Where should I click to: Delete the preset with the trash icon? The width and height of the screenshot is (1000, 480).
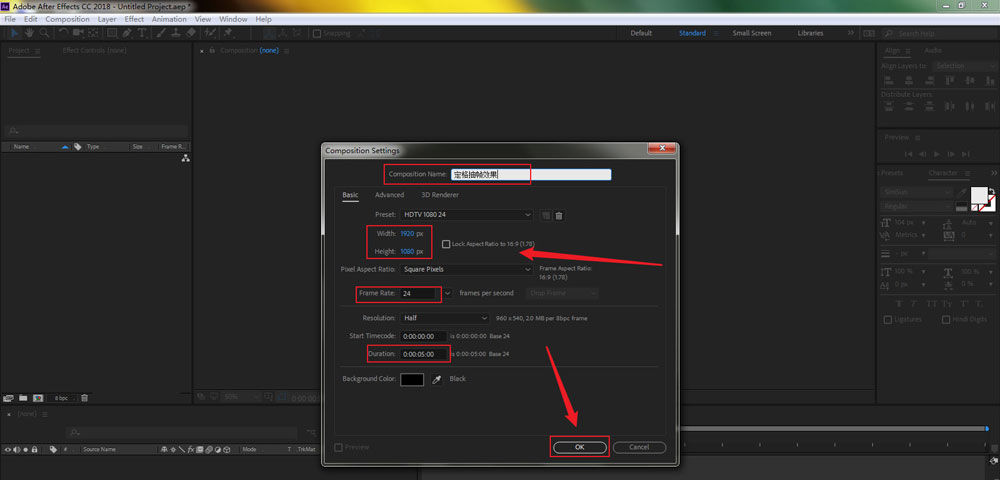click(559, 215)
